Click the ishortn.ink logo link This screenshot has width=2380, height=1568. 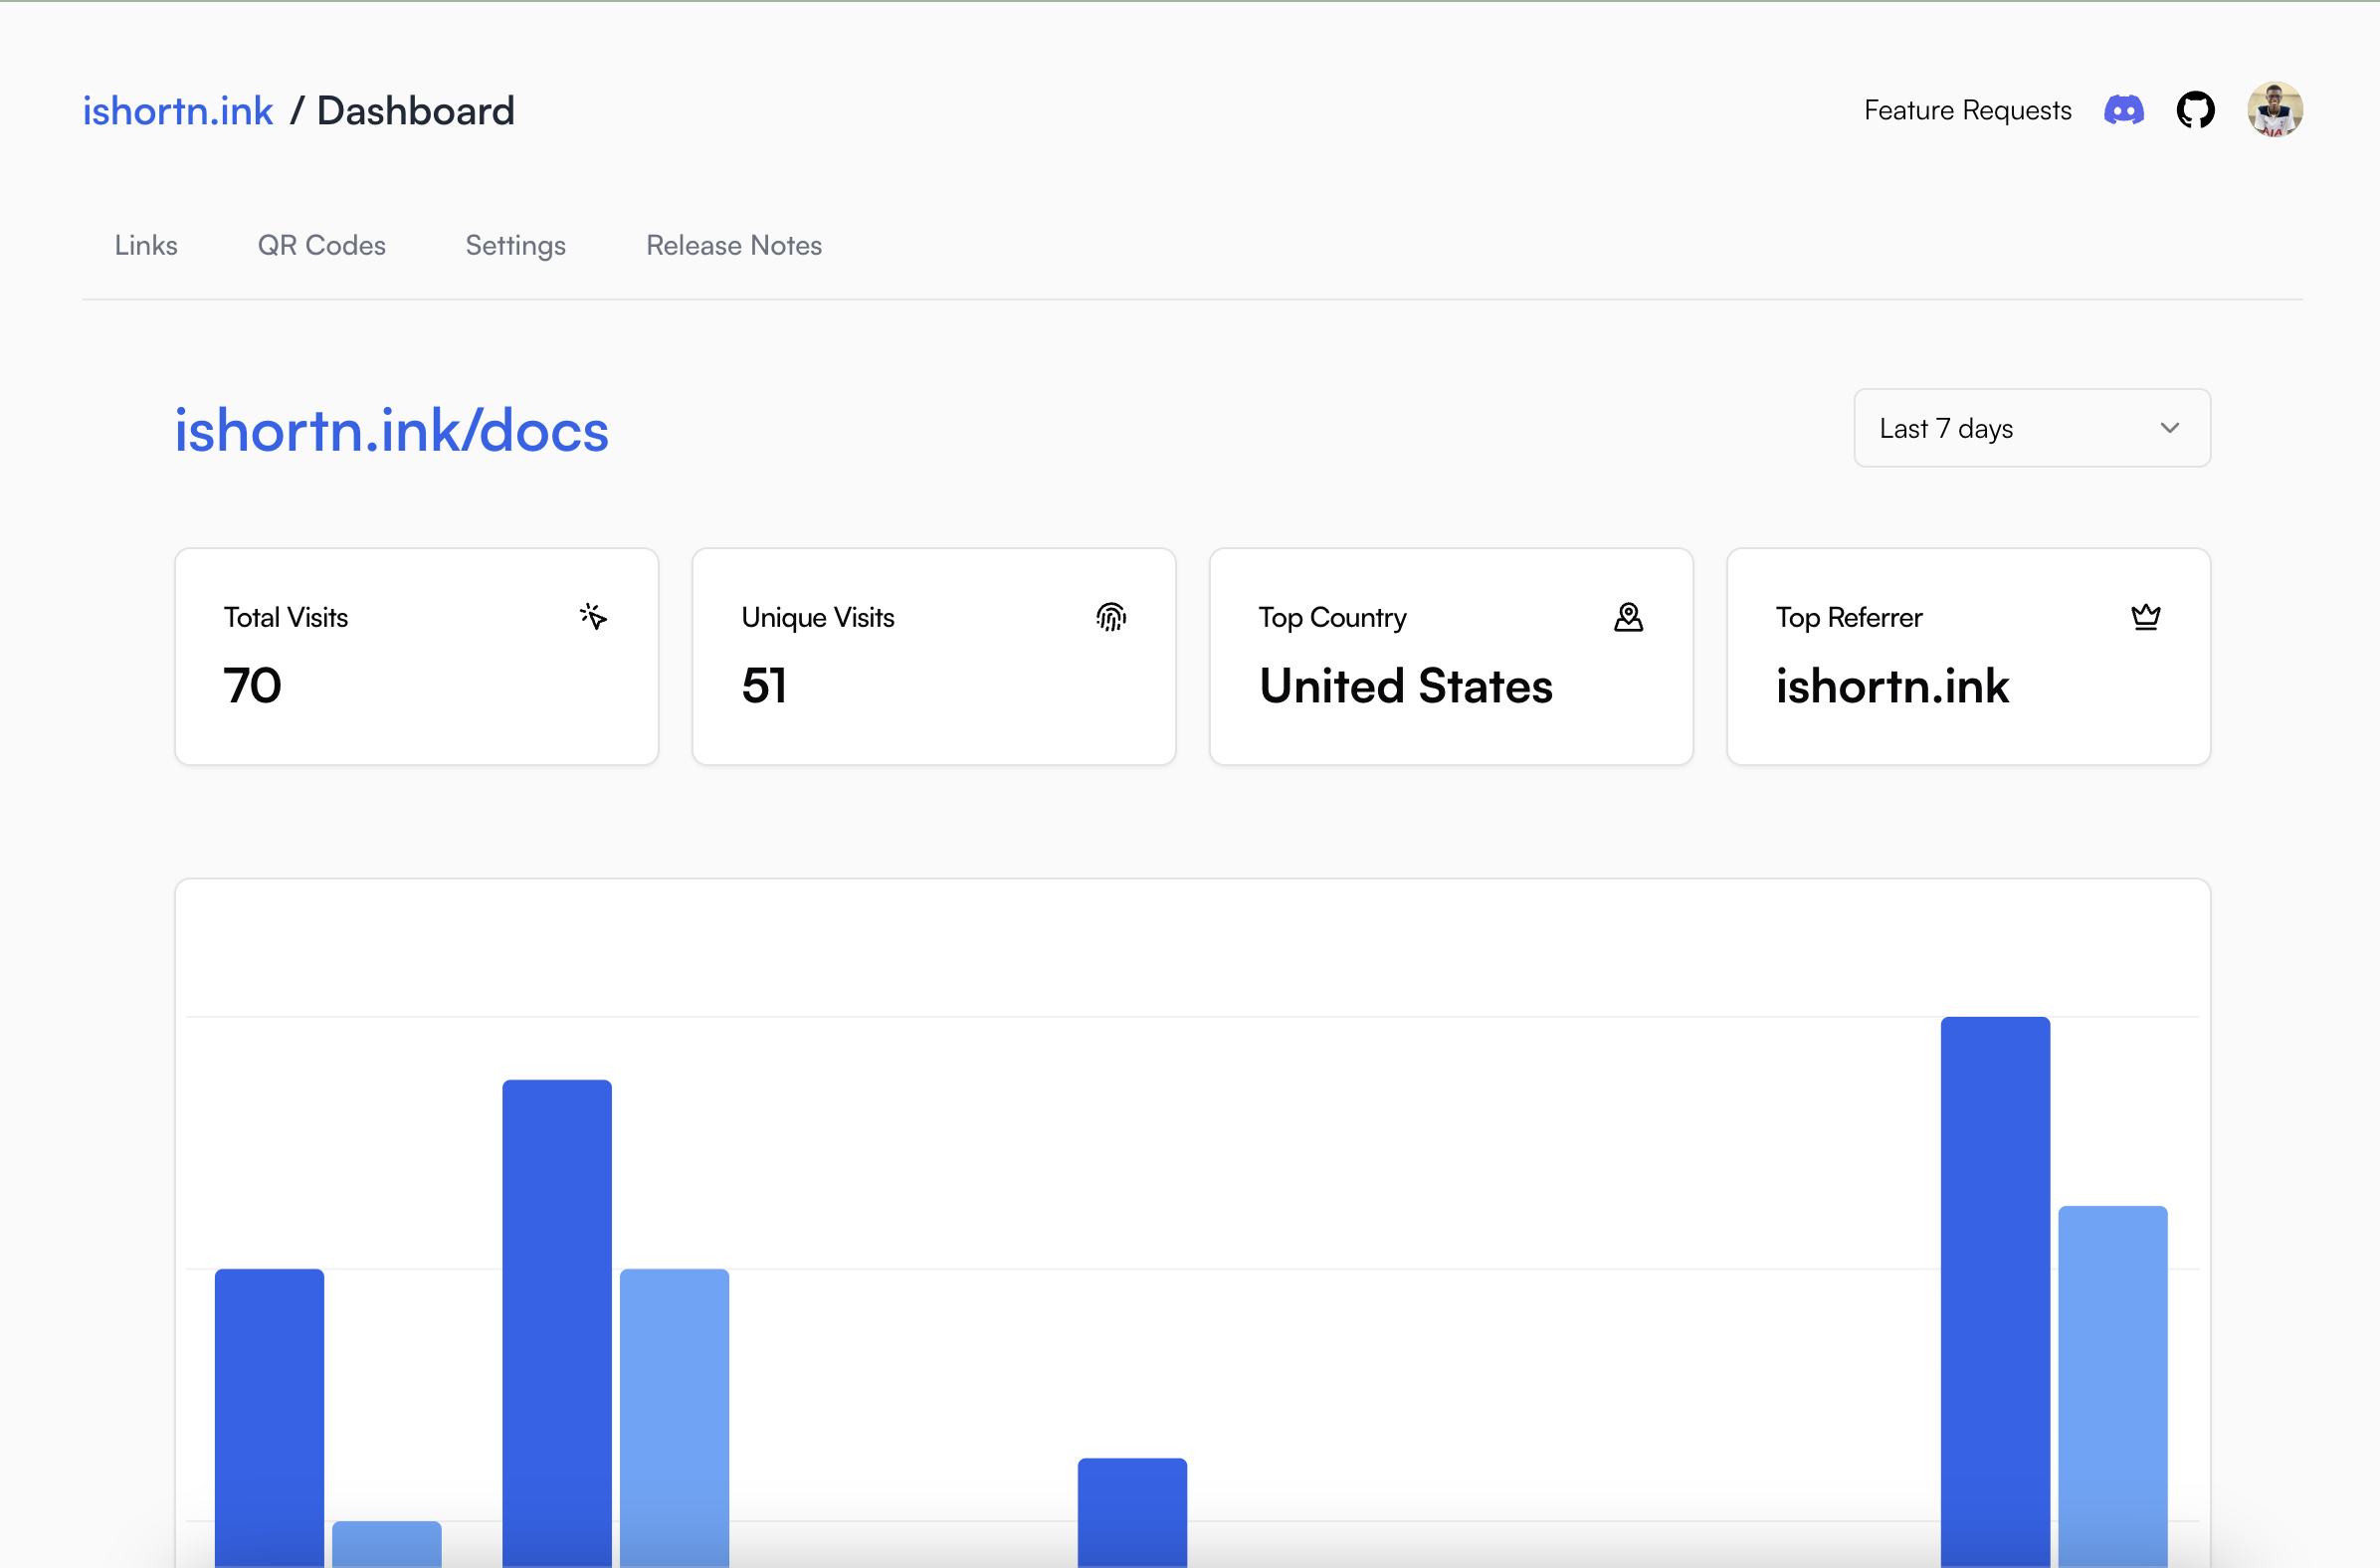(178, 111)
